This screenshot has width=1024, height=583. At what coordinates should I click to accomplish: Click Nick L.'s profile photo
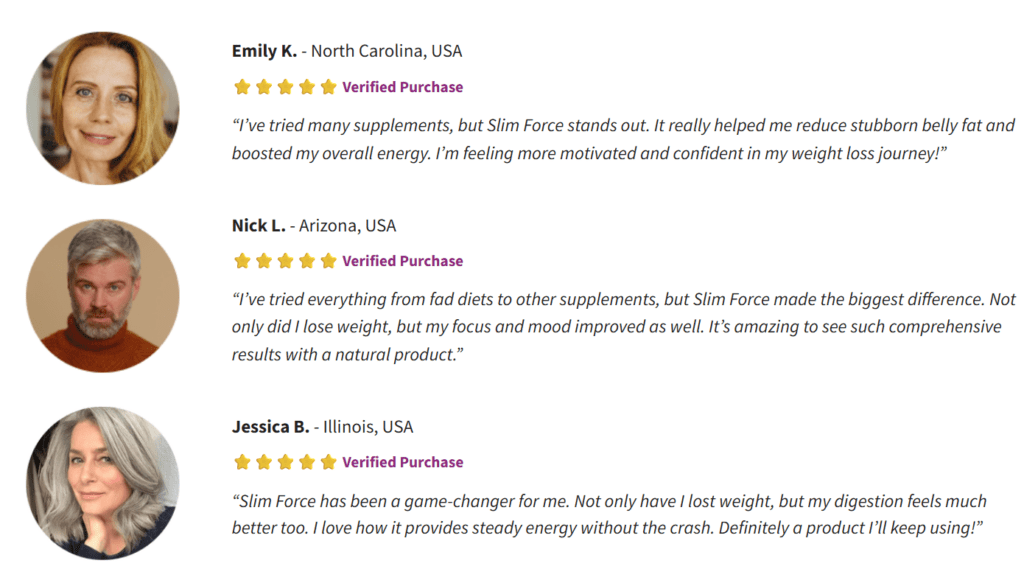point(103,296)
